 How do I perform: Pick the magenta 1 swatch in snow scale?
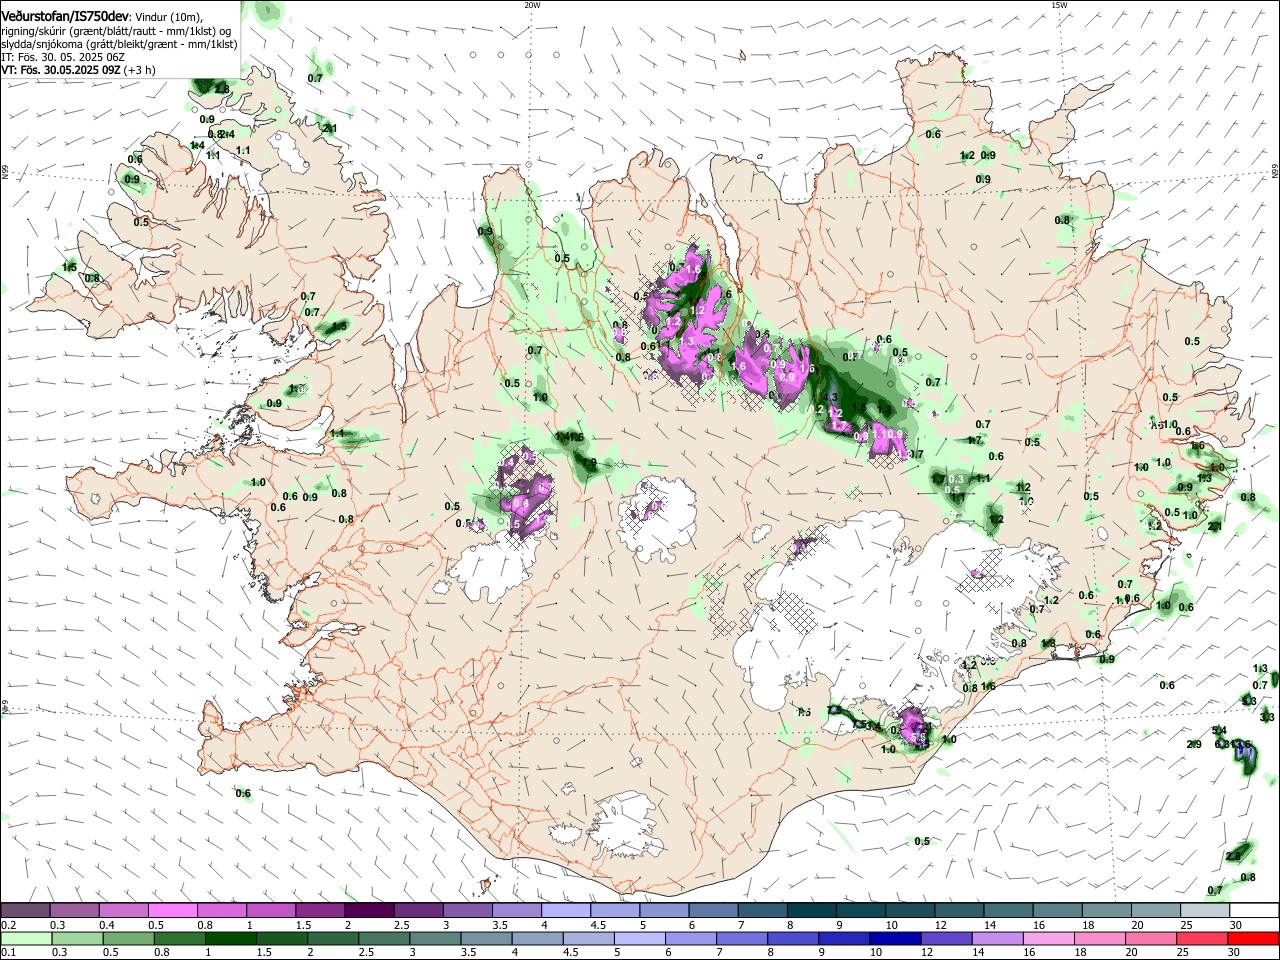click(x=271, y=910)
